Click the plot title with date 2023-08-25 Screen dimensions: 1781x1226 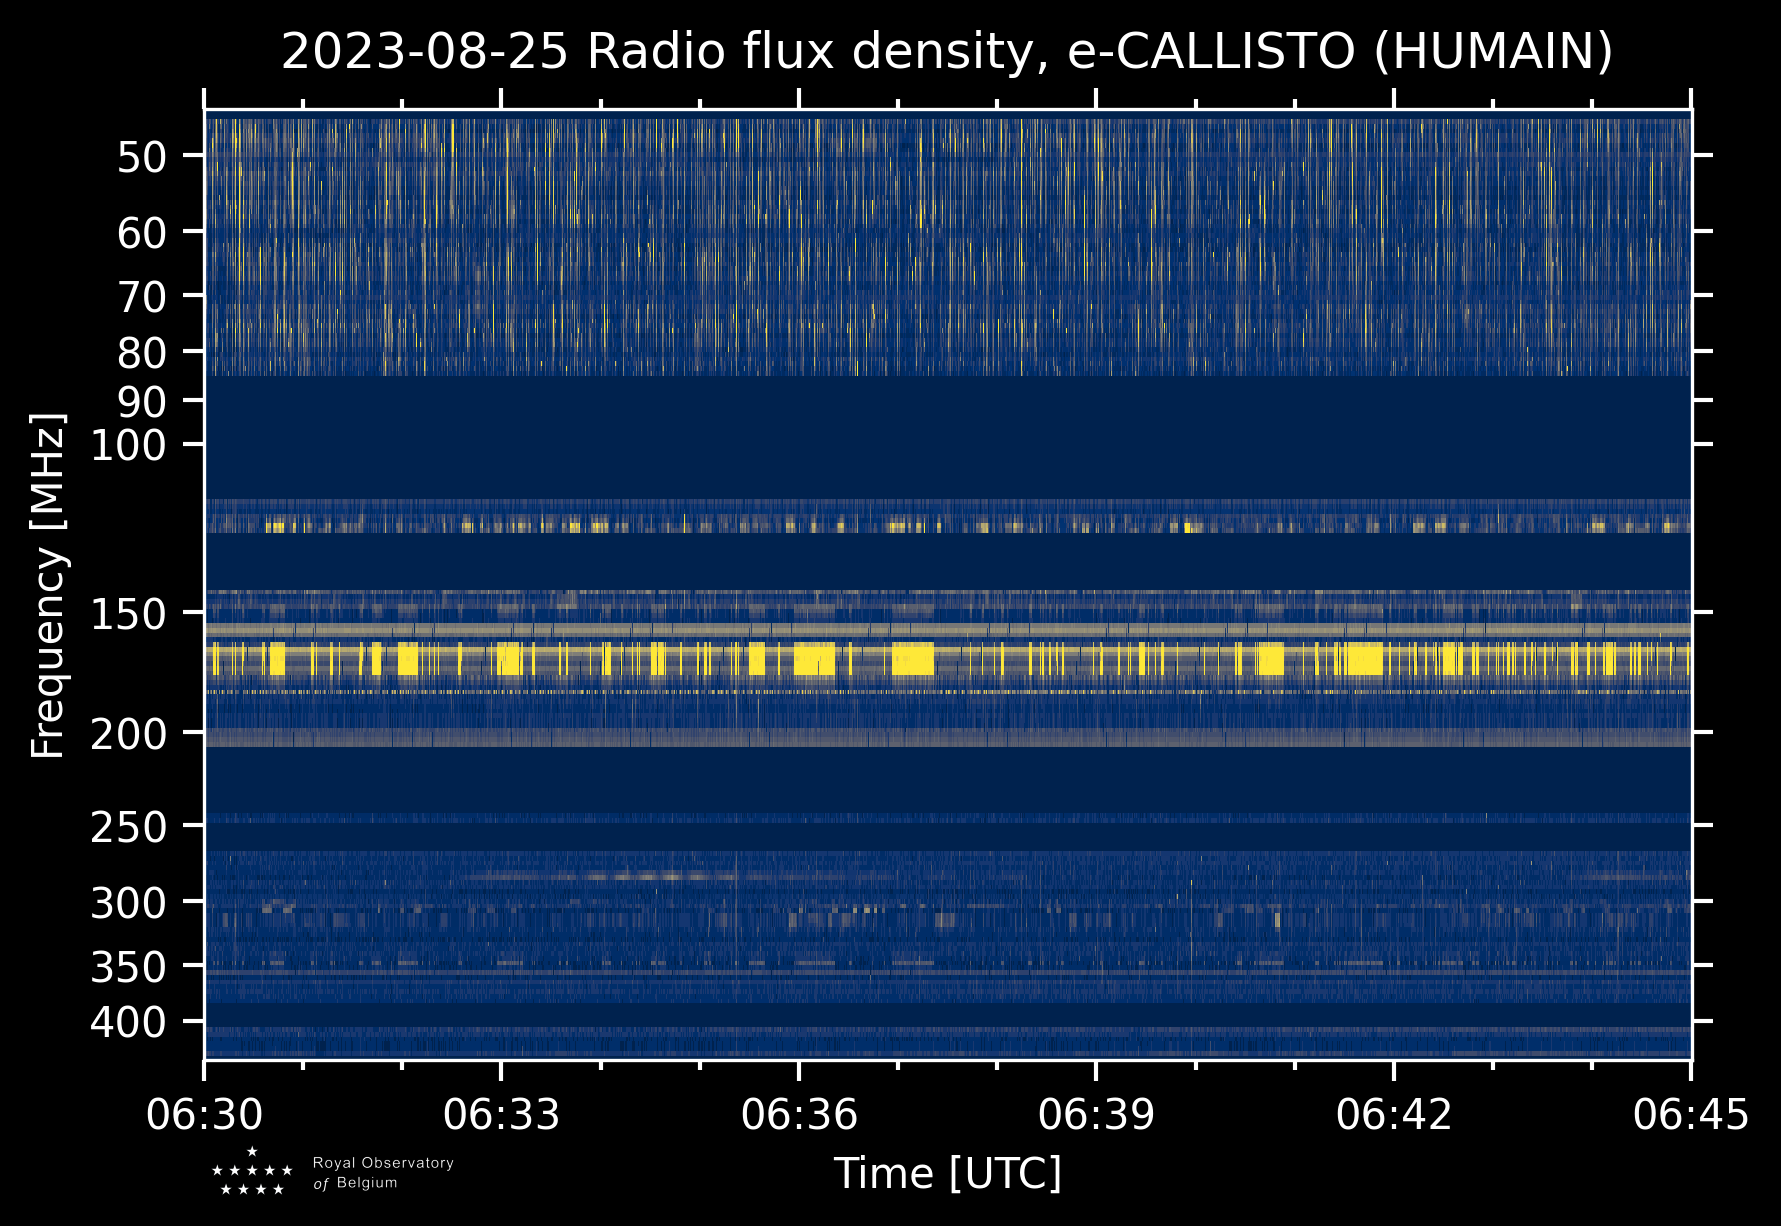click(x=946, y=52)
